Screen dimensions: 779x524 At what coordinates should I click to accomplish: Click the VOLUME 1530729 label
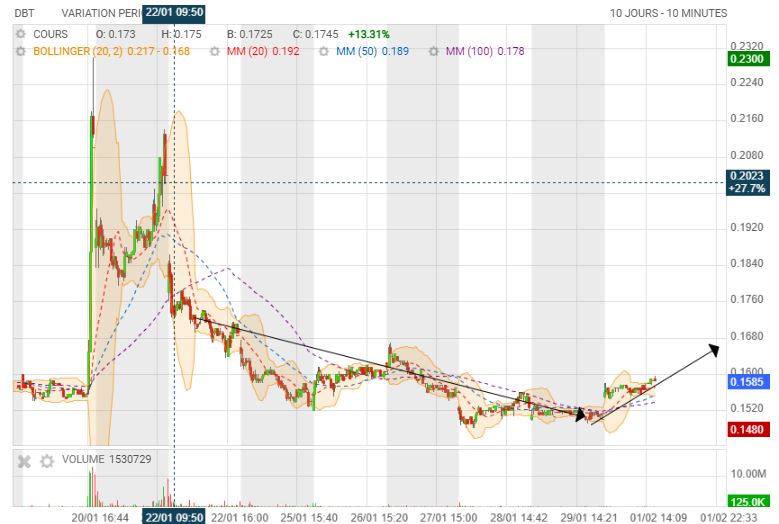pyautogui.click(x=106, y=459)
